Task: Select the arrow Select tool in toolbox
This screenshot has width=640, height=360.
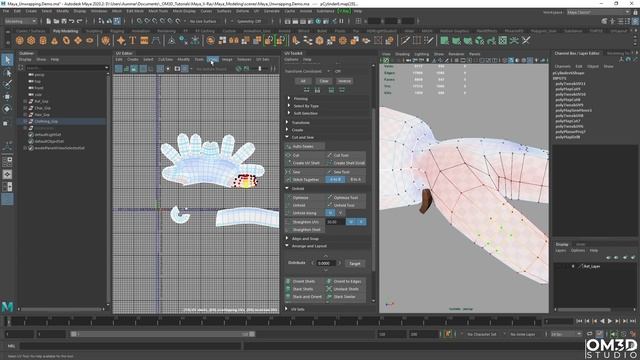Action: point(7,60)
